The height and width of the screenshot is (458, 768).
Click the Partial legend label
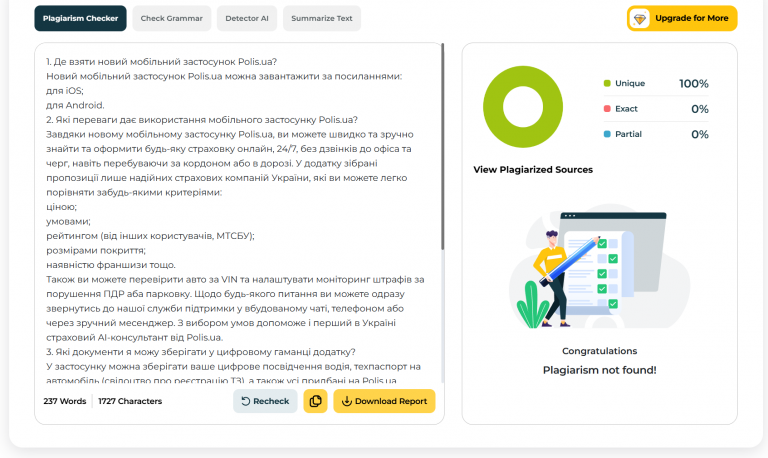tap(628, 134)
